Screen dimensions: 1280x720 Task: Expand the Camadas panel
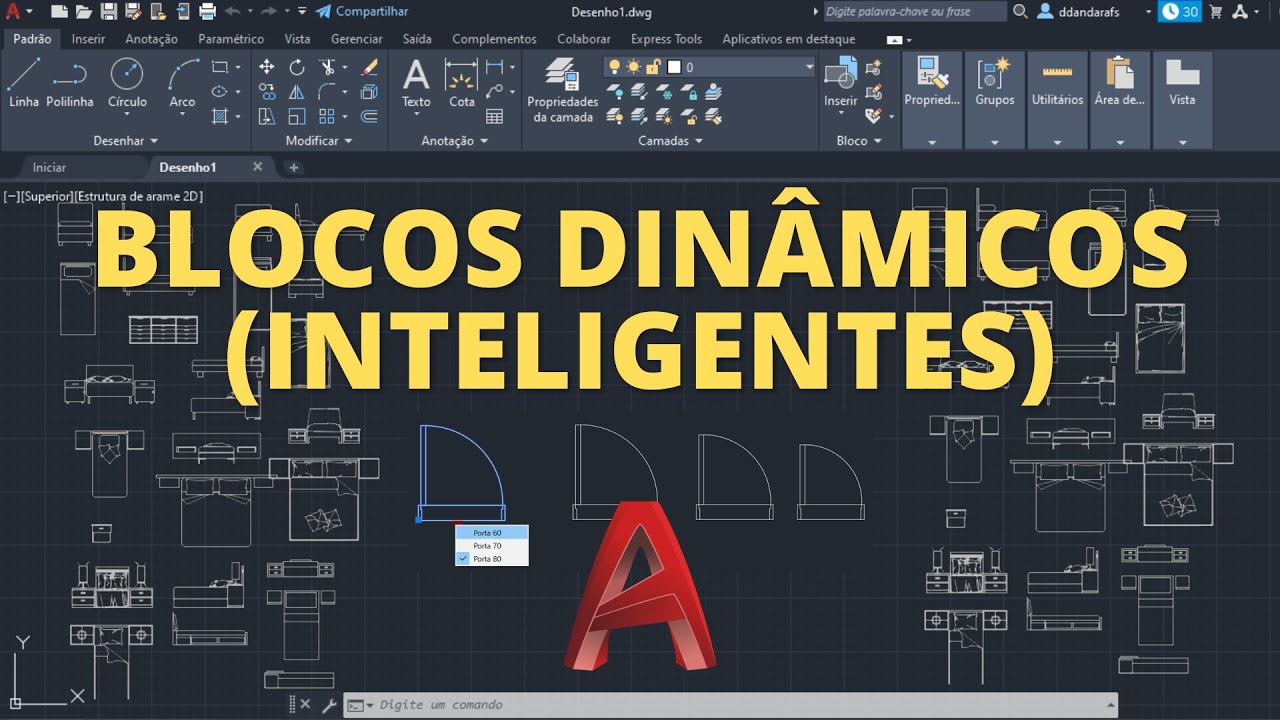pyautogui.click(x=670, y=141)
